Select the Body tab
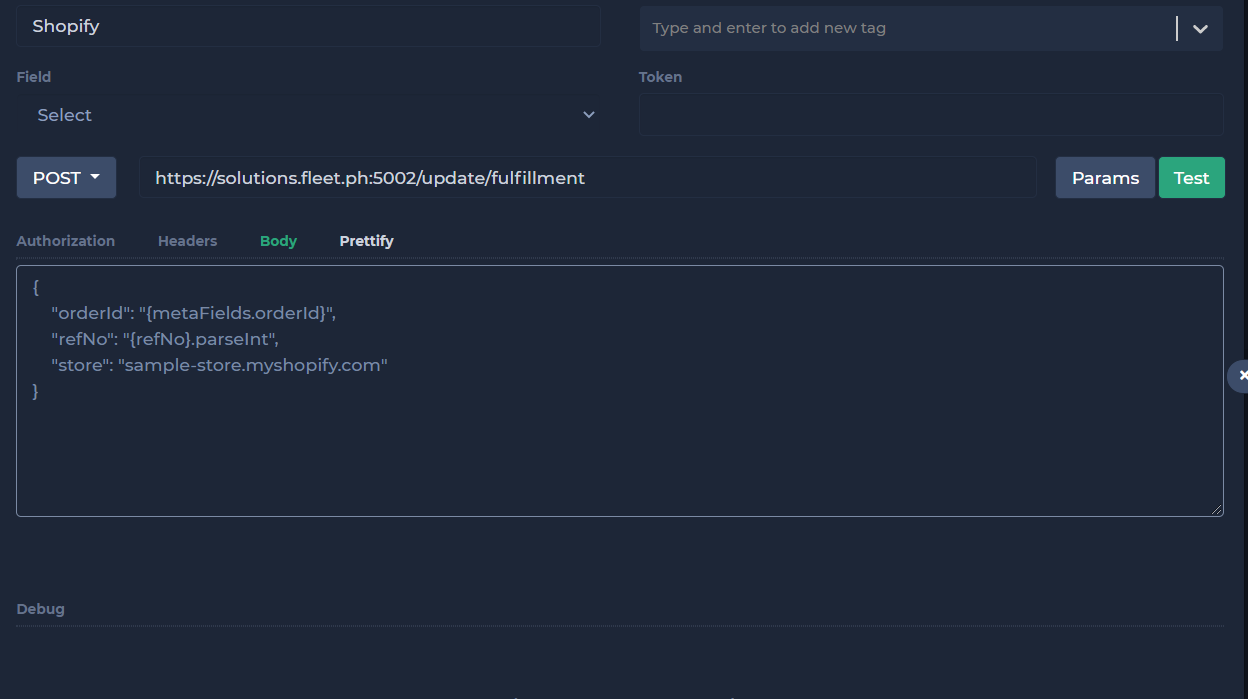 click(278, 241)
